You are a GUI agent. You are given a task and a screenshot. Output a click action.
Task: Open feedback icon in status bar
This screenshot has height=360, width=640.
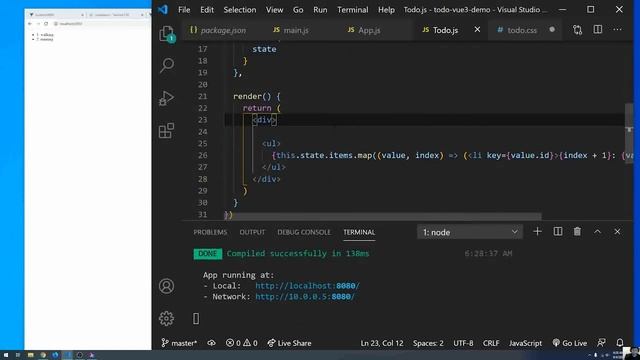coord(601,343)
